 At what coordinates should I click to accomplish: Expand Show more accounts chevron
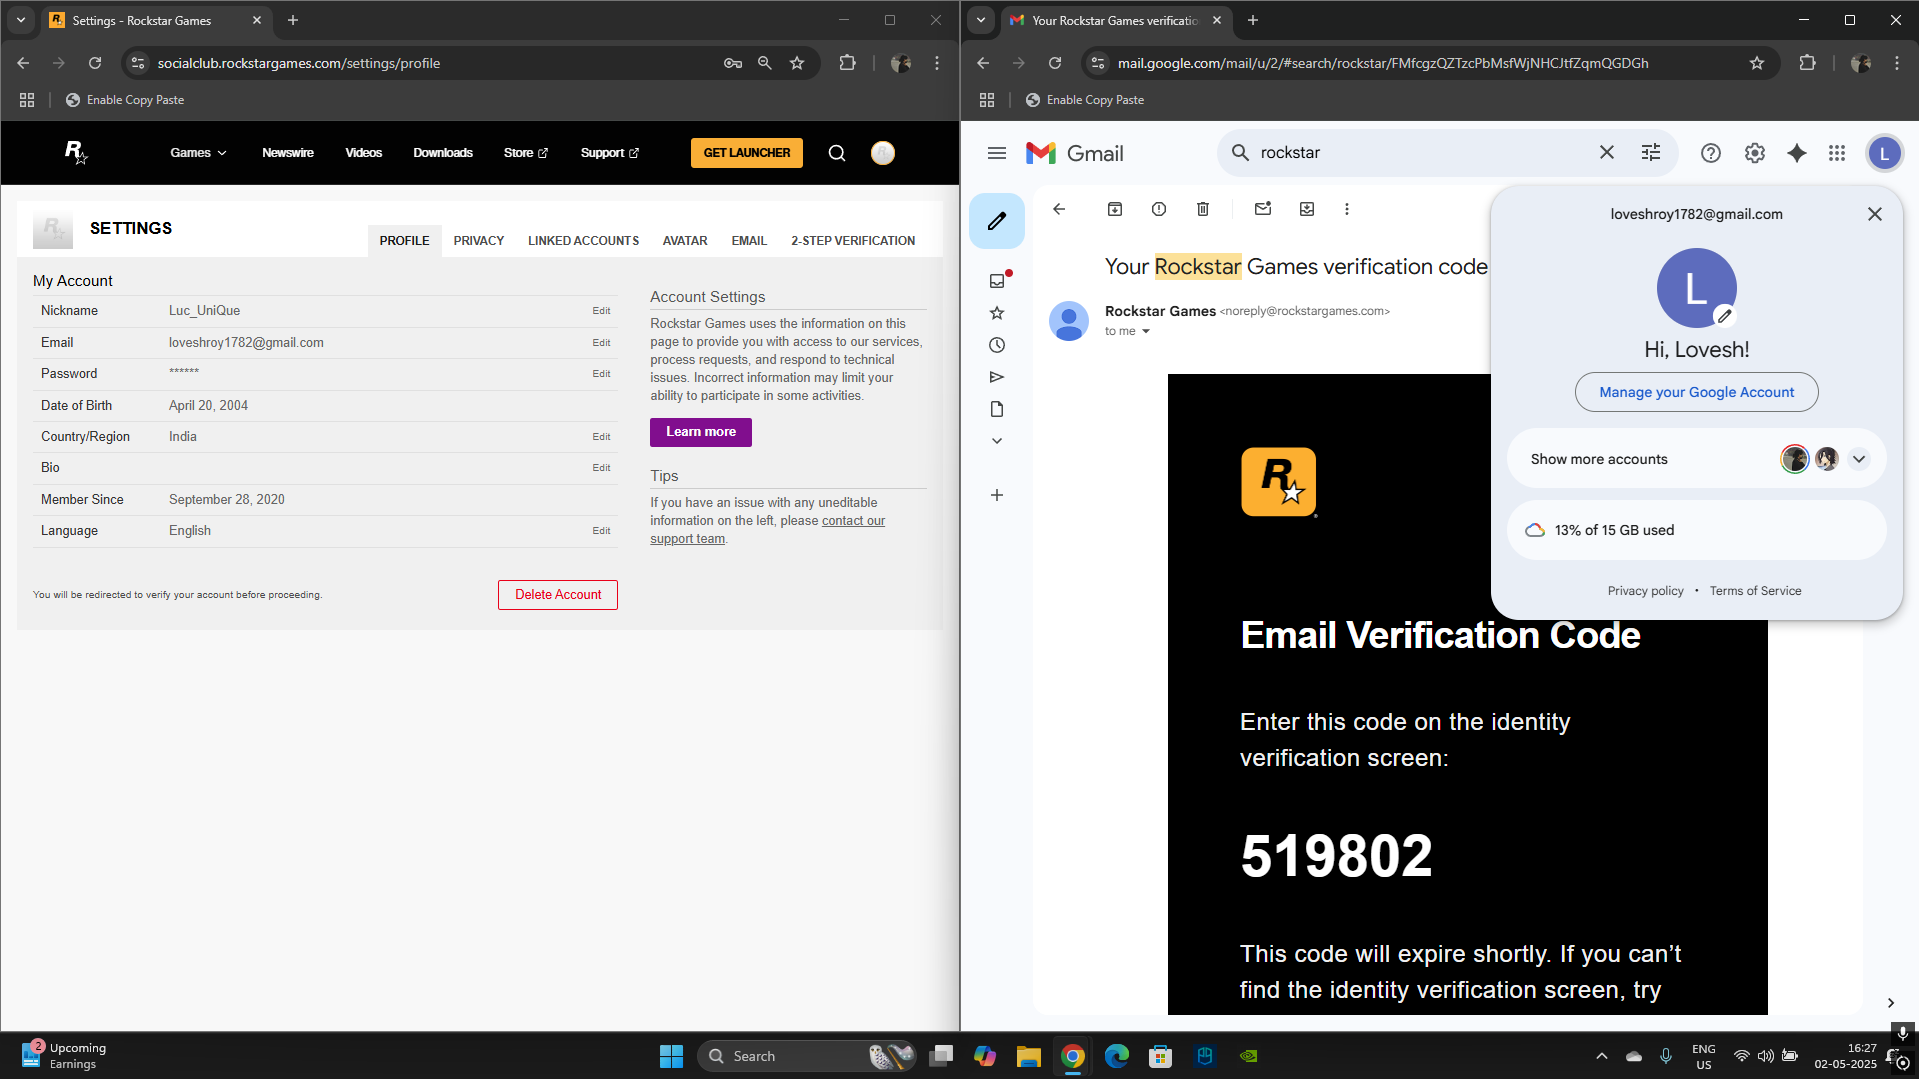coord(1859,459)
